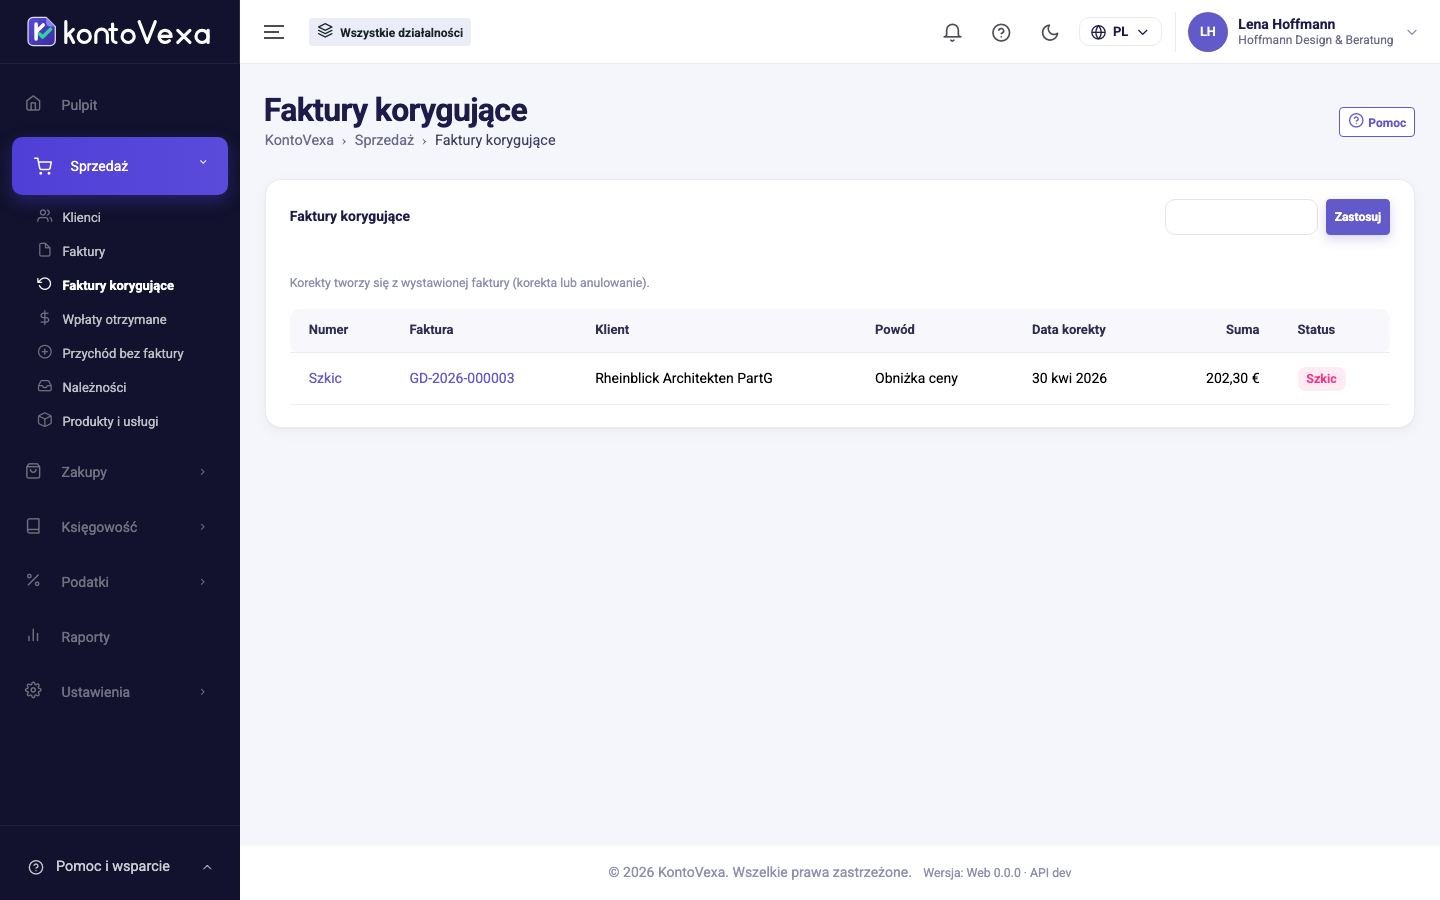Expand the Księgowość sidebar section
Screen dimensions: 1440x900
coord(120,527)
